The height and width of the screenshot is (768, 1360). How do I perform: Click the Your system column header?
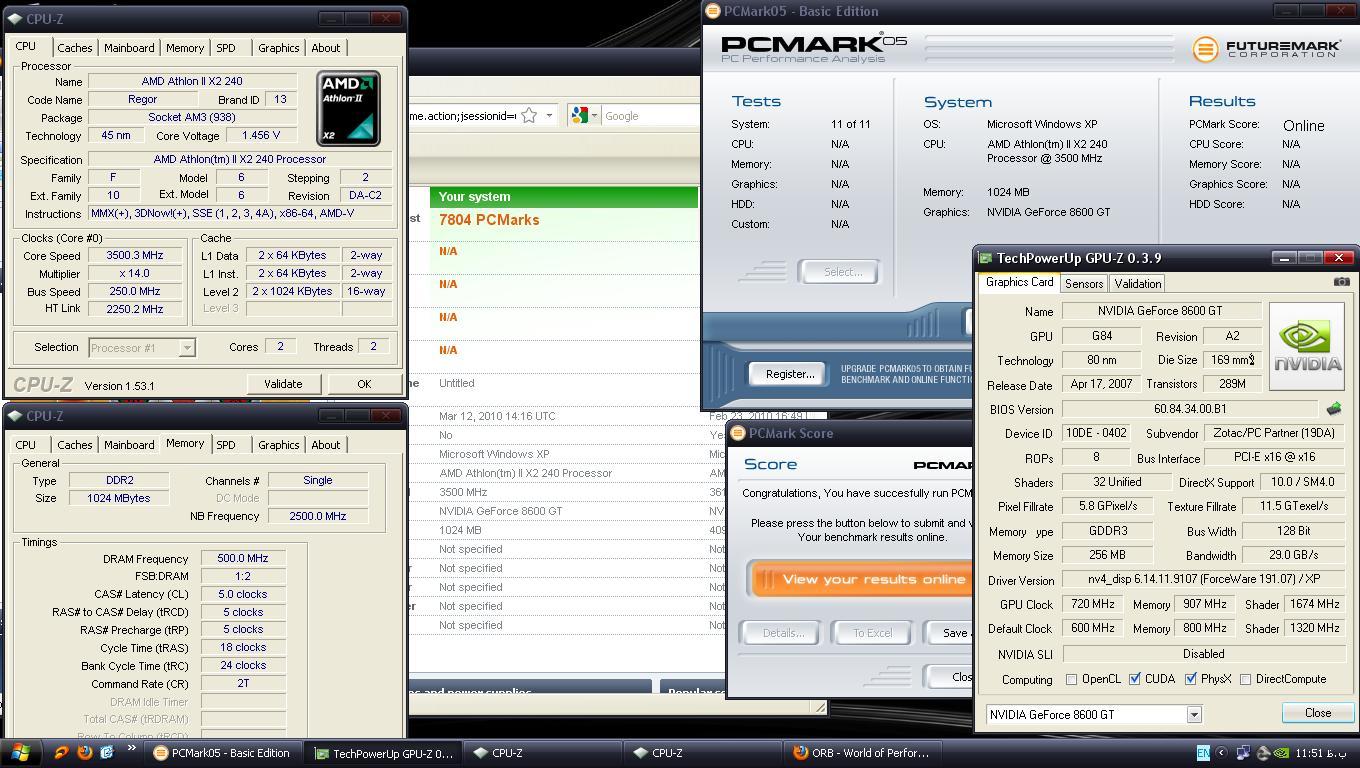tap(564, 197)
